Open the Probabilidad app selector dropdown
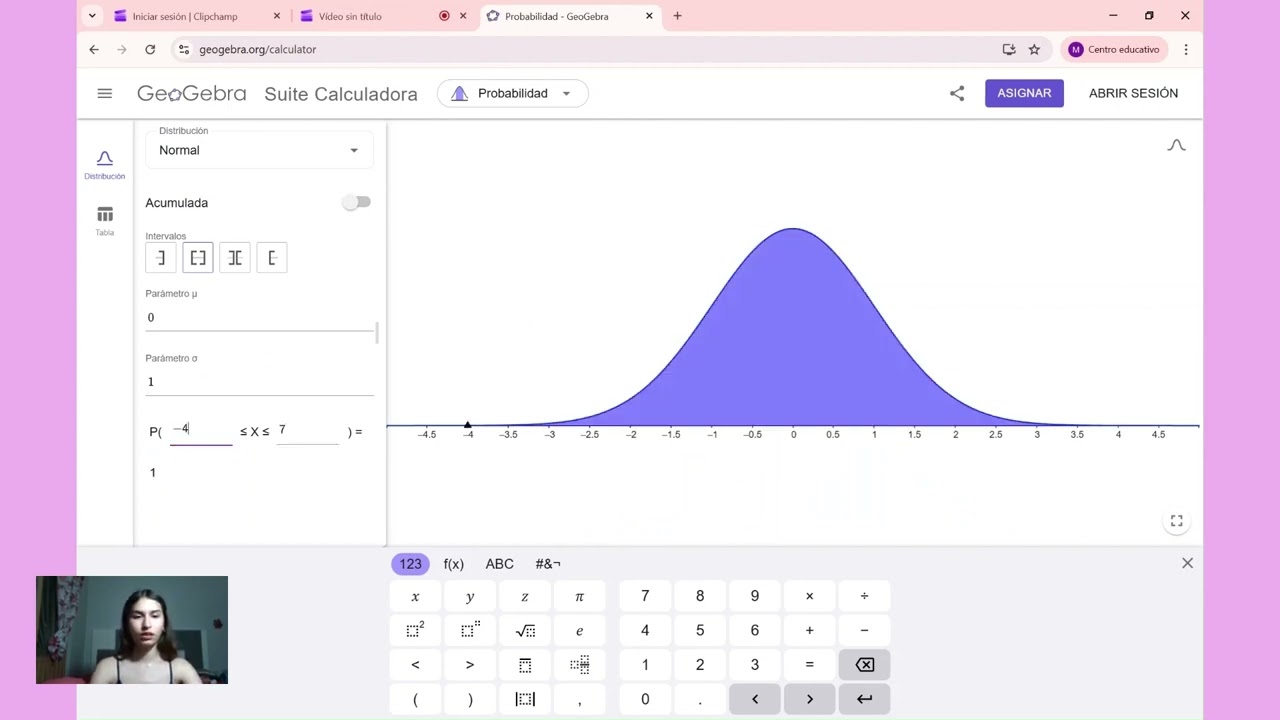This screenshot has height=720, width=1280. tap(512, 93)
